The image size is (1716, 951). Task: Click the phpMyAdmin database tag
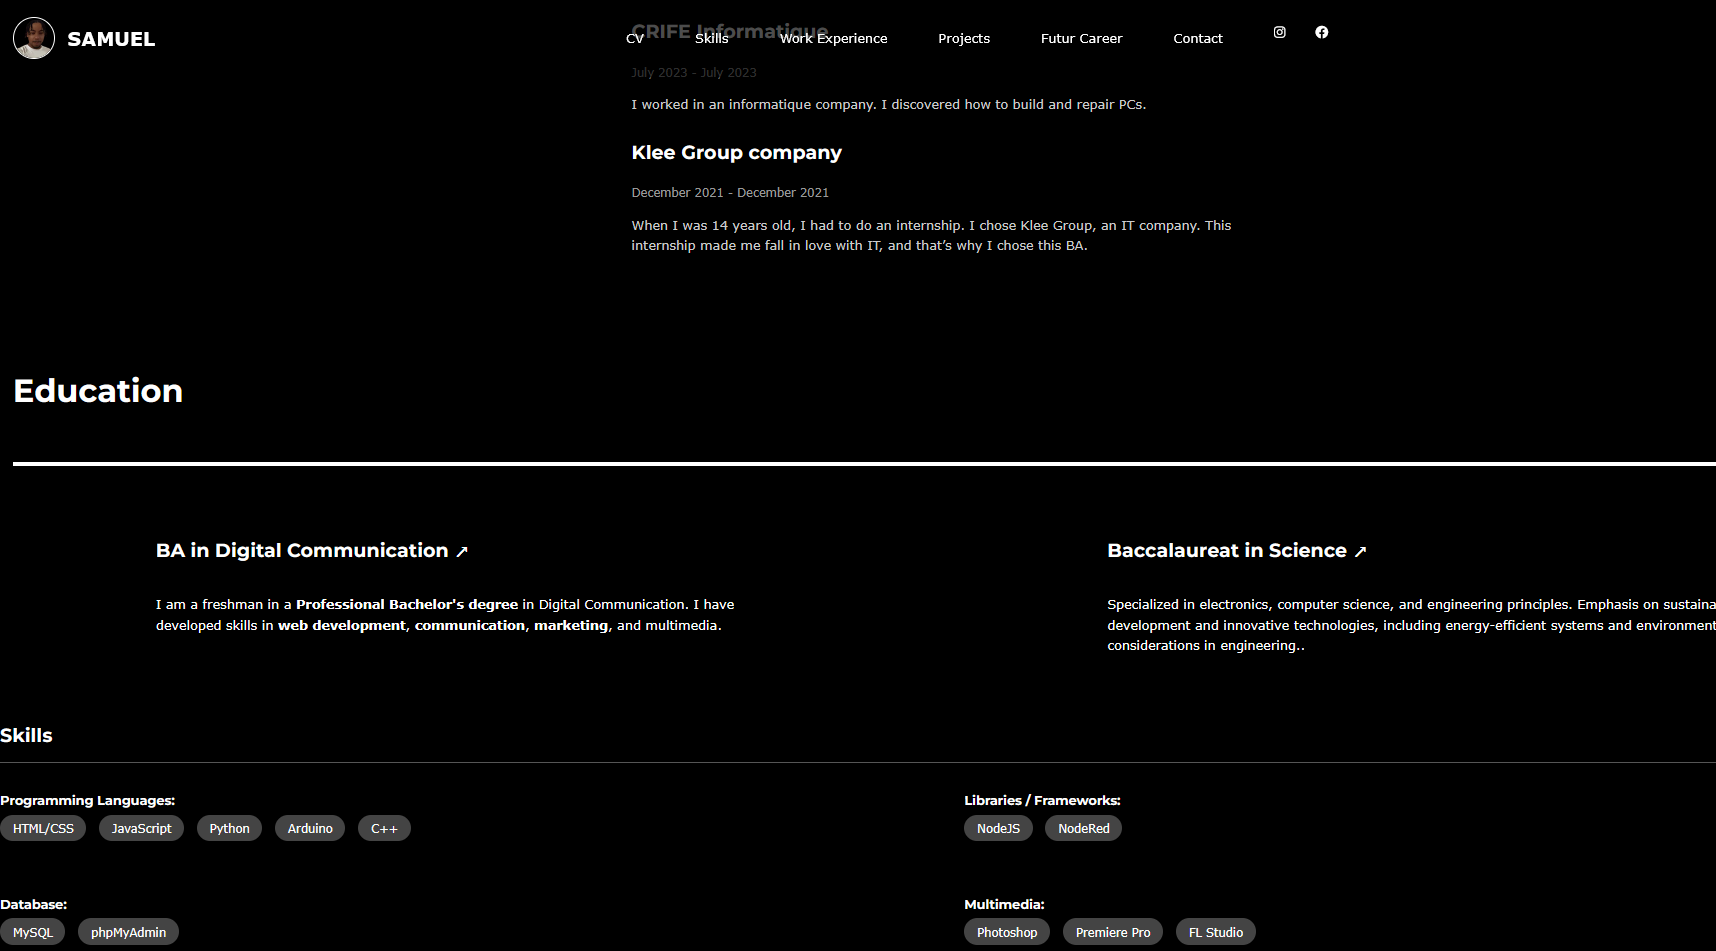(x=128, y=932)
